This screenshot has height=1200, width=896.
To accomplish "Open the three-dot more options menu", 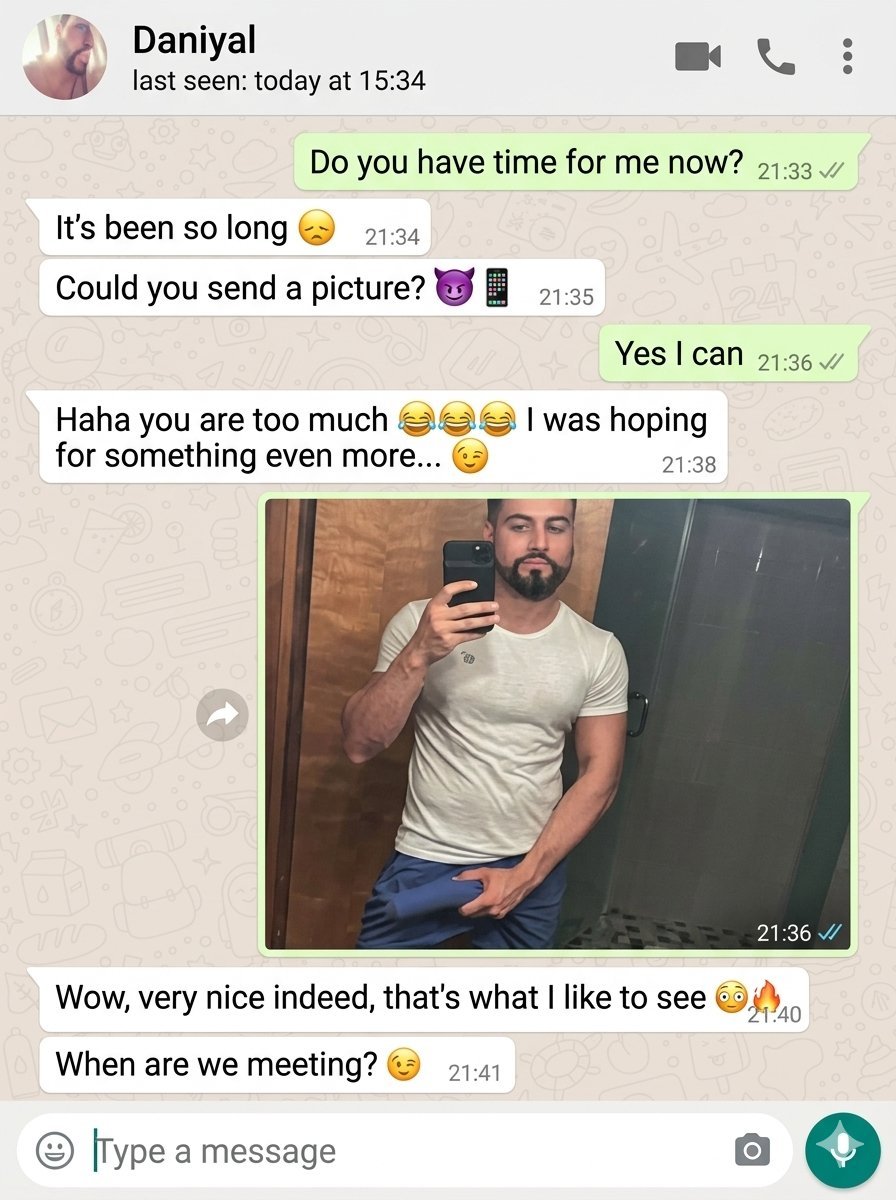I will click(x=847, y=57).
